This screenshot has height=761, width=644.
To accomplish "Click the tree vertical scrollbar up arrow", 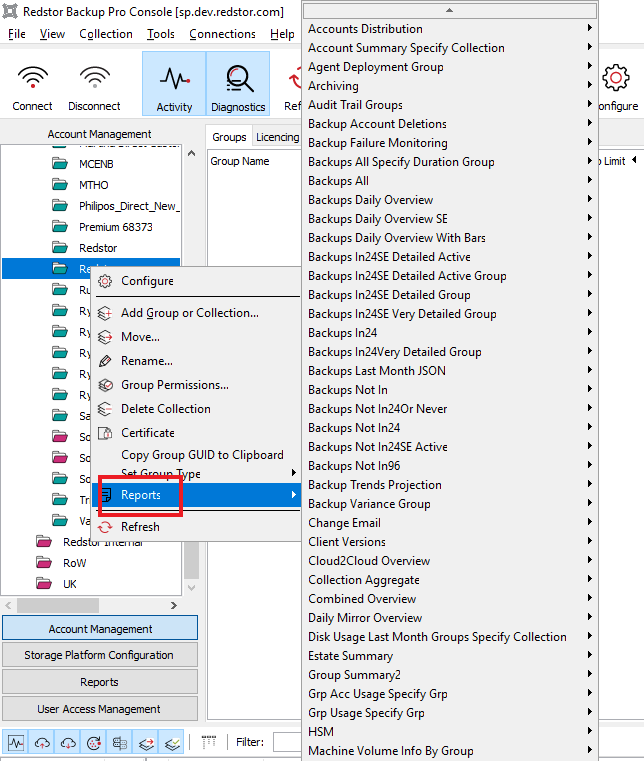I will pos(192,153).
